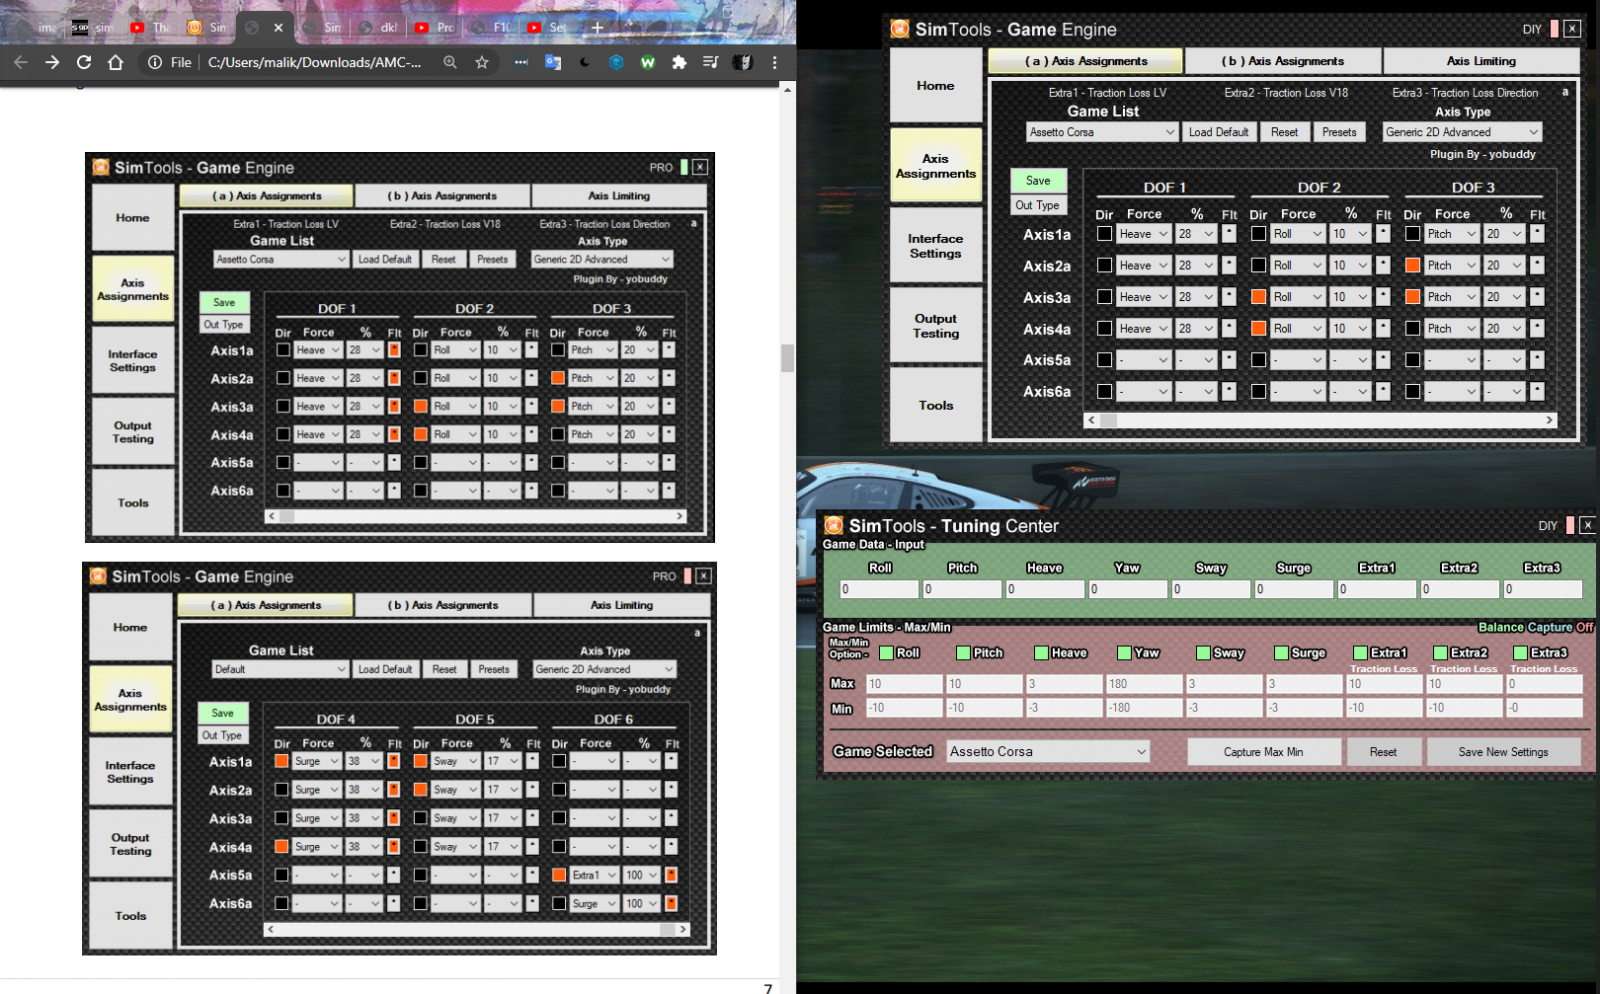
Task: Open the Chrome three-dot menu
Action: 774,62
